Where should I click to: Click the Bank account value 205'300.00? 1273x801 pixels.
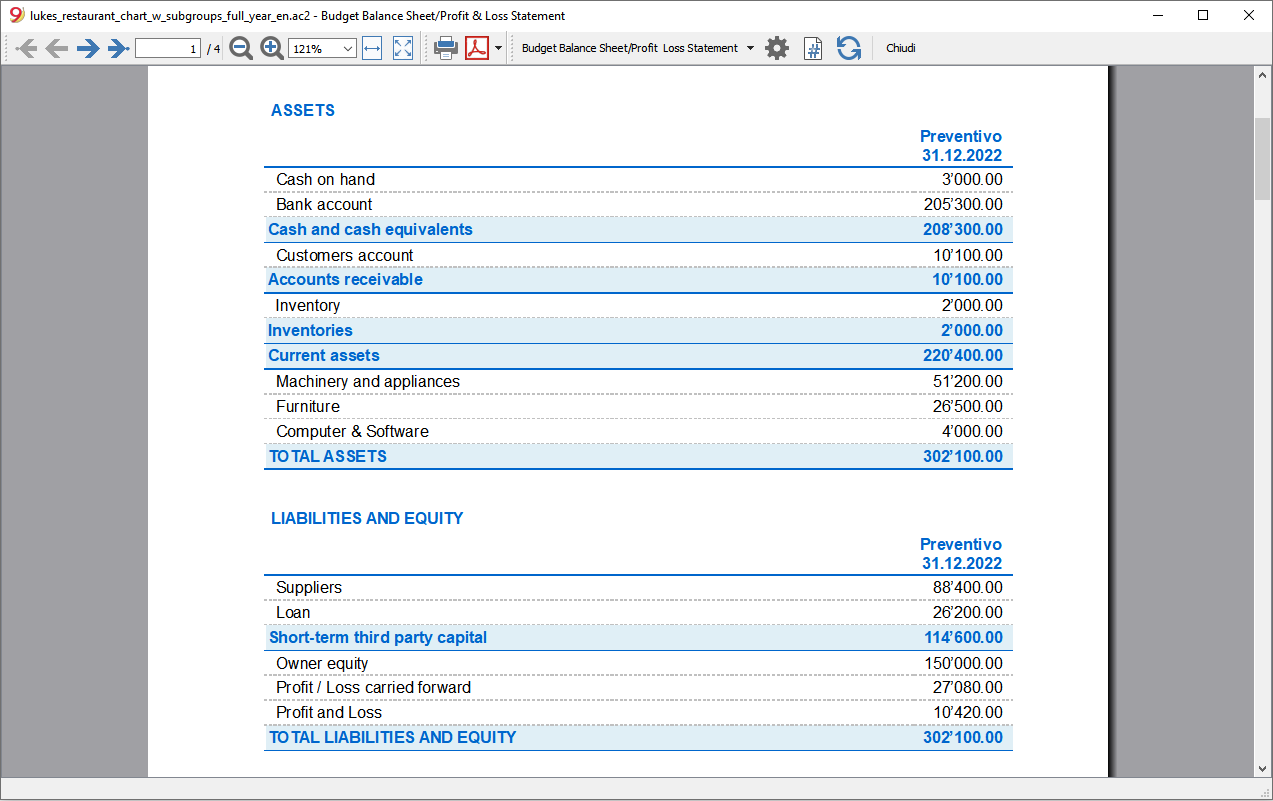[963, 205]
